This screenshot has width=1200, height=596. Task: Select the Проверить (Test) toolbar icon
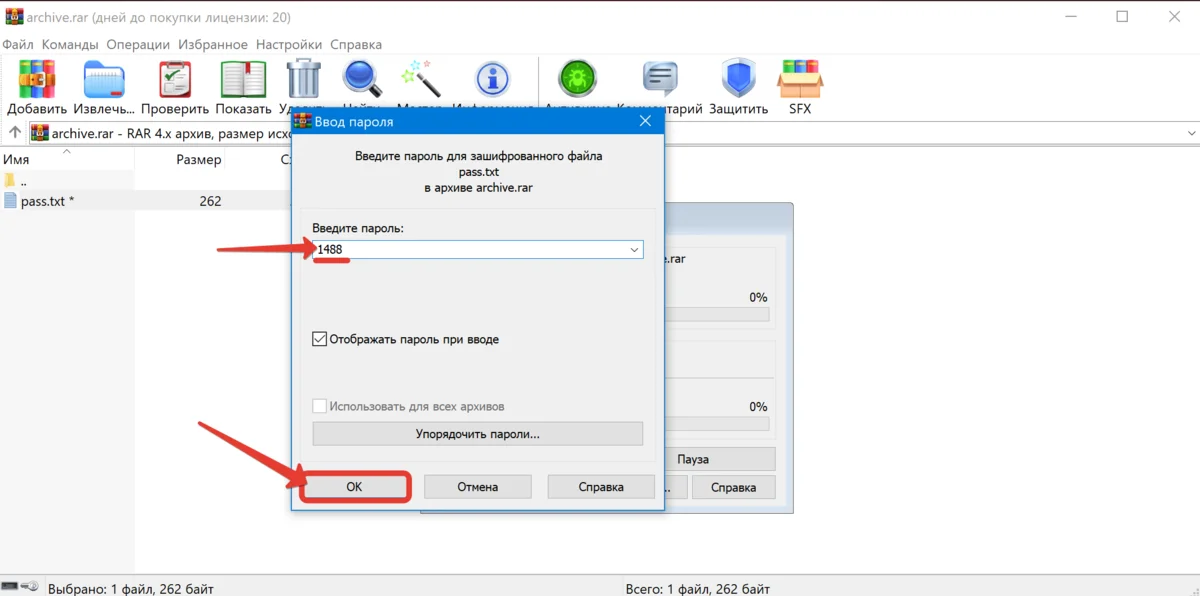(175, 80)
